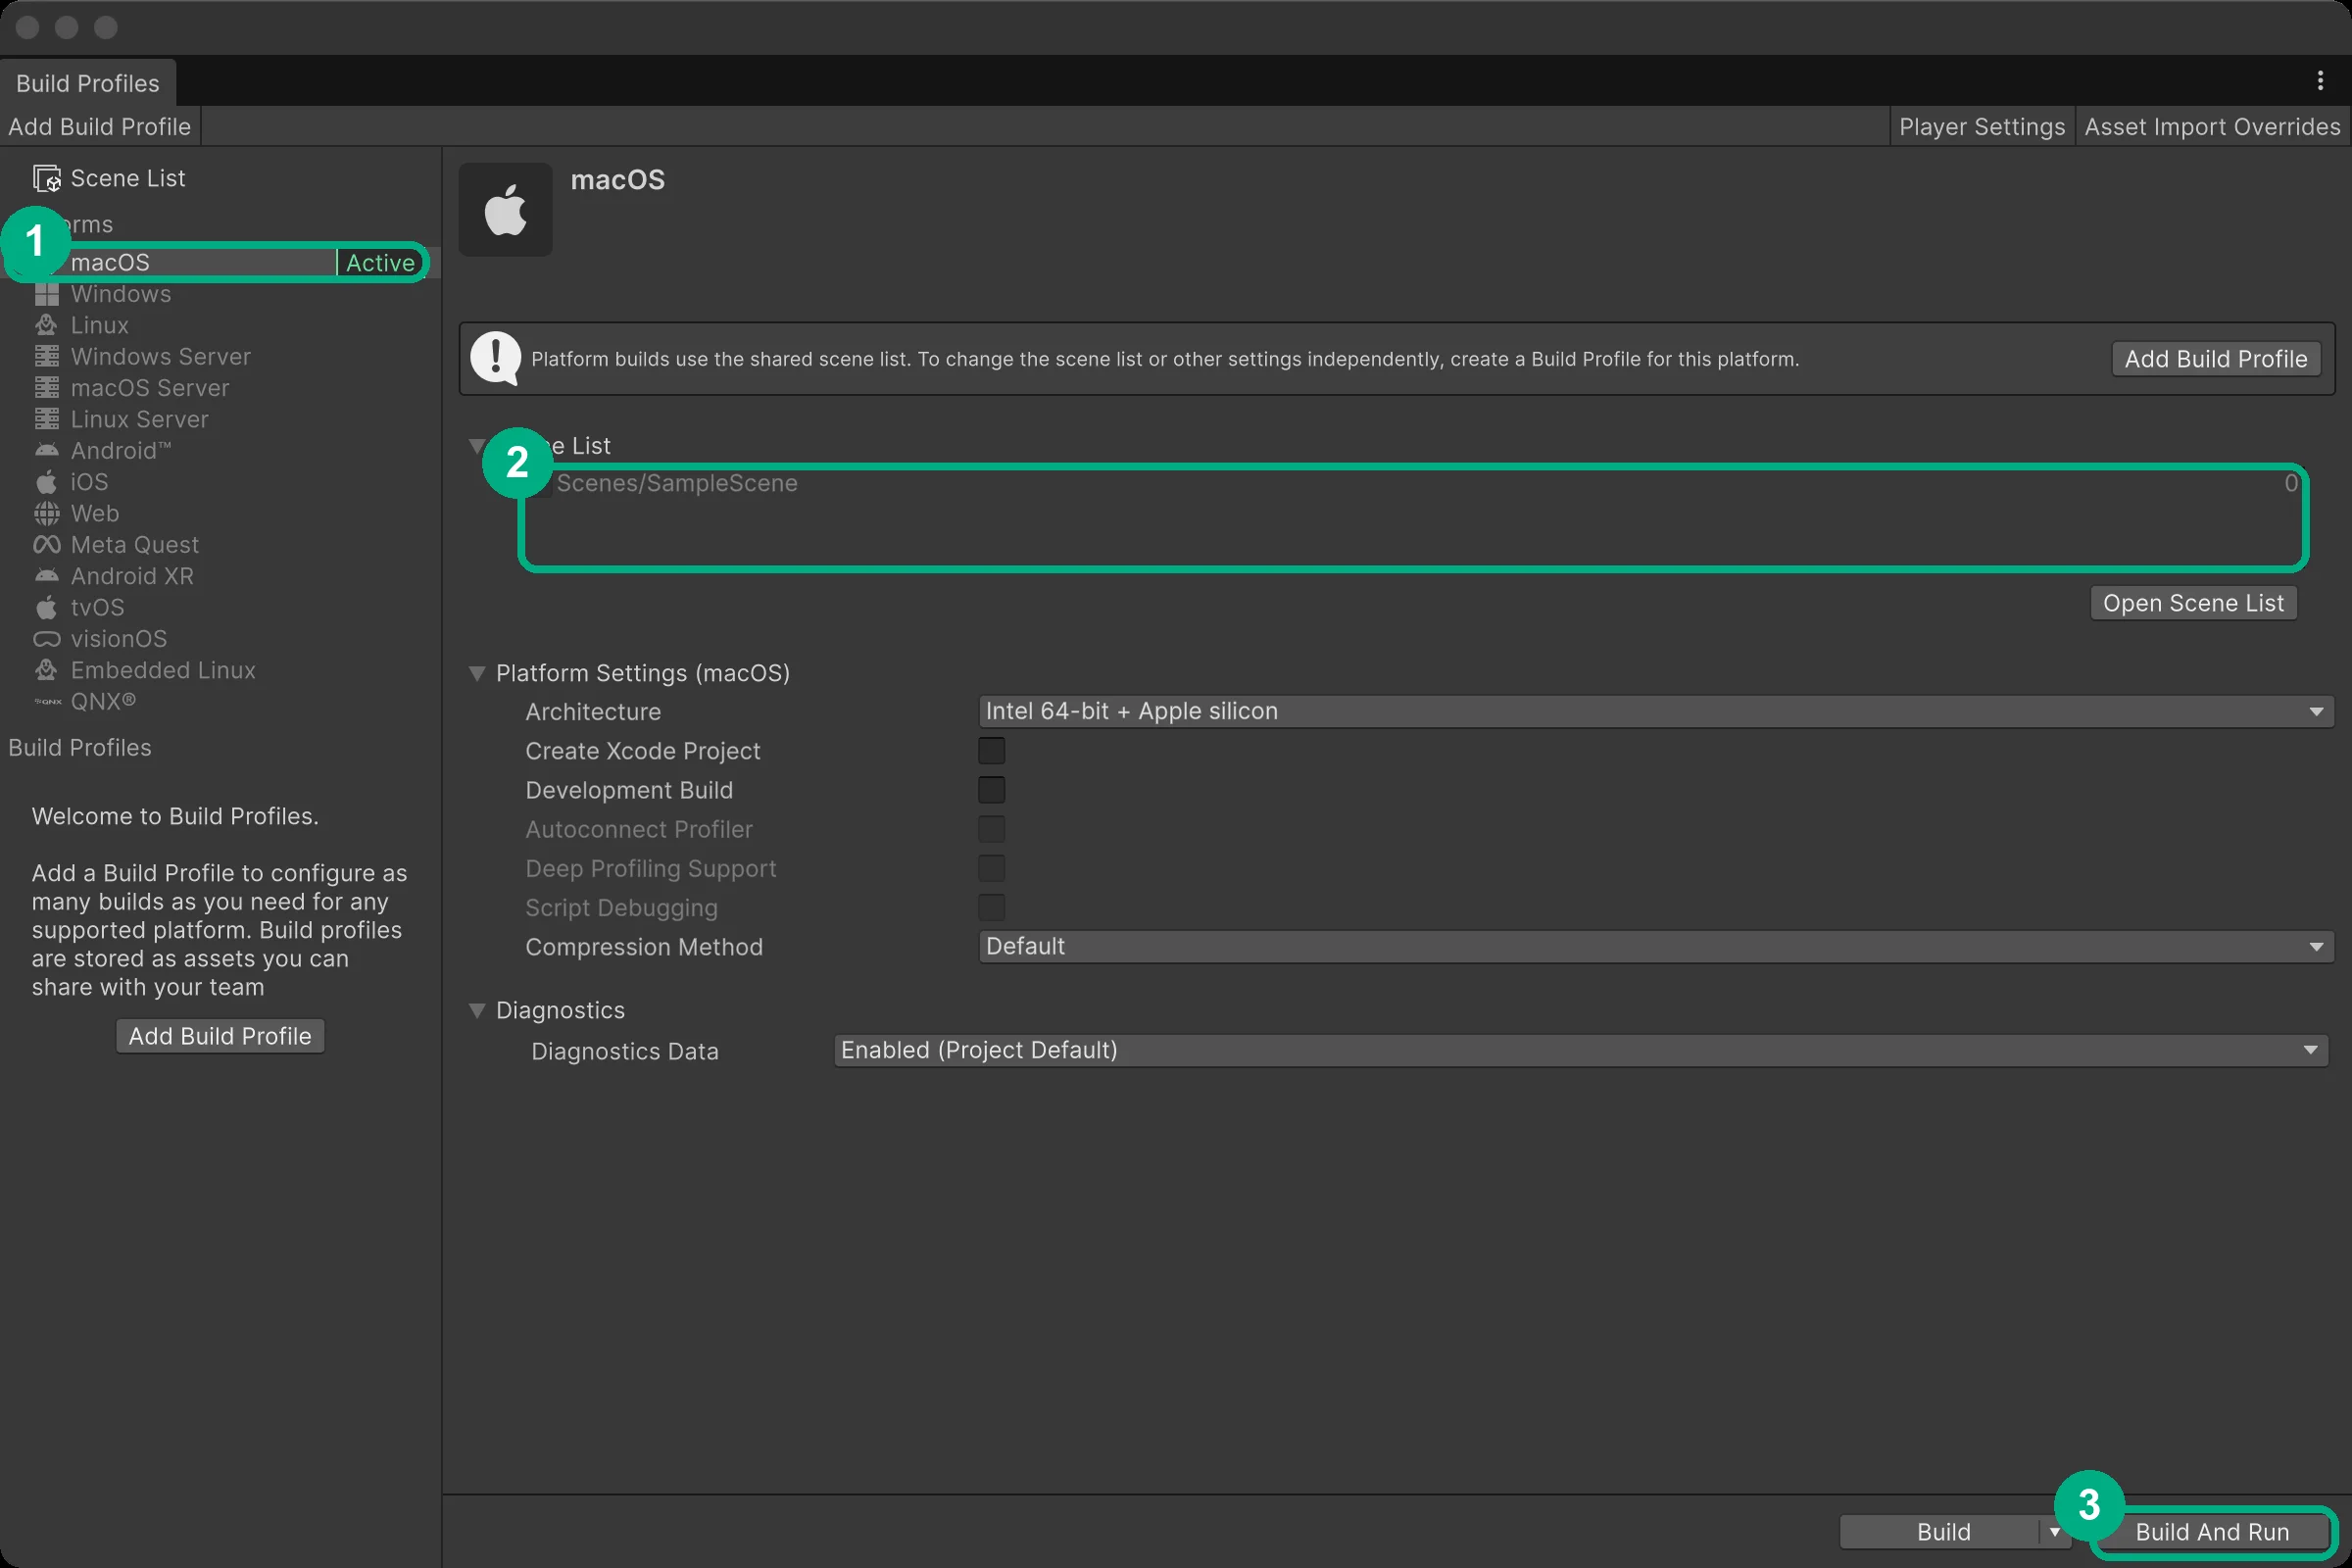
Task: Click the Open Scene List button
Action: pyautogui.click(x=2193, y=603)
